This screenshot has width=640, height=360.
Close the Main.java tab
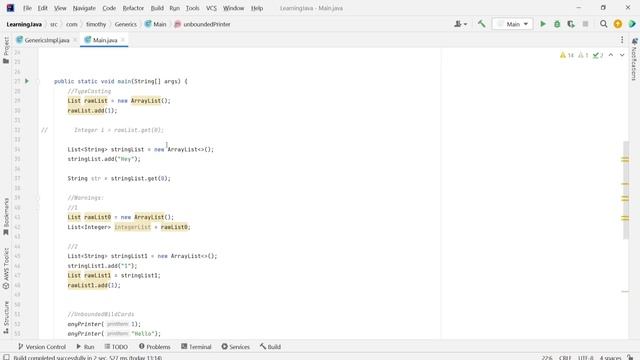(123, 40)
